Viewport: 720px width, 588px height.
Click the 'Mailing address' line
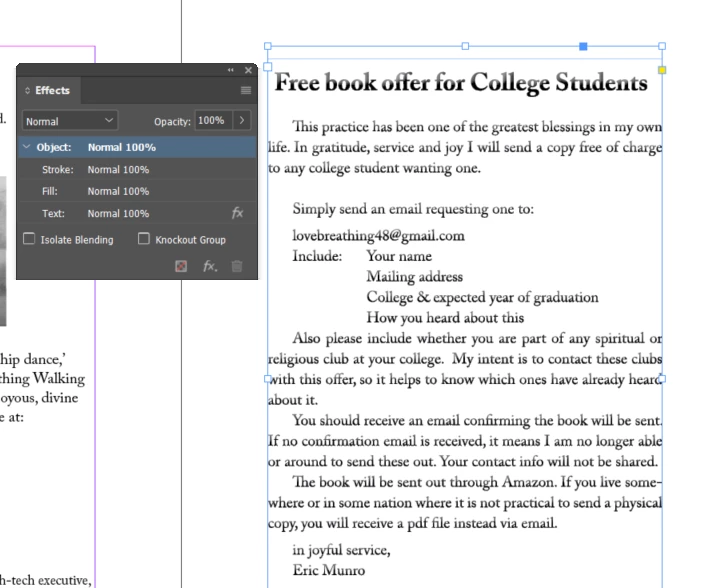415,277
